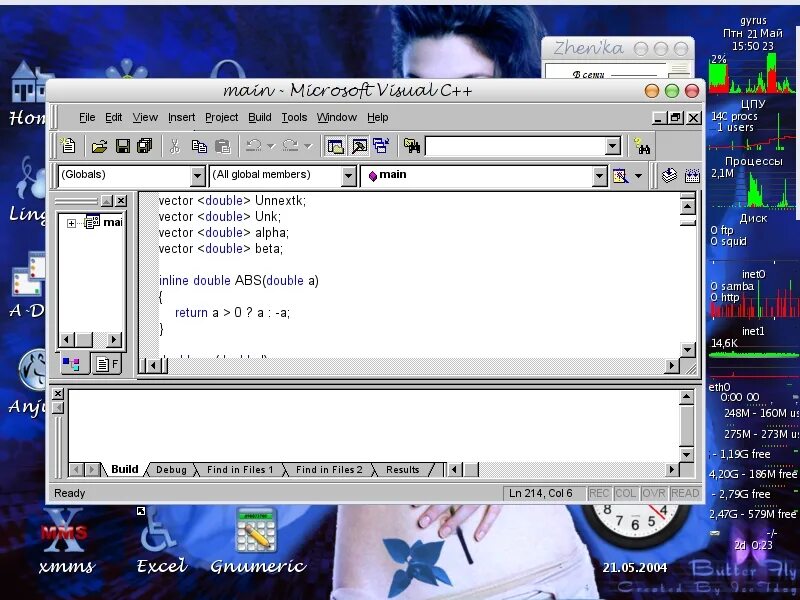Click the Copy icon in the toolbar
This screenshot has height=600, width=800.
click(x=198, y=146)
